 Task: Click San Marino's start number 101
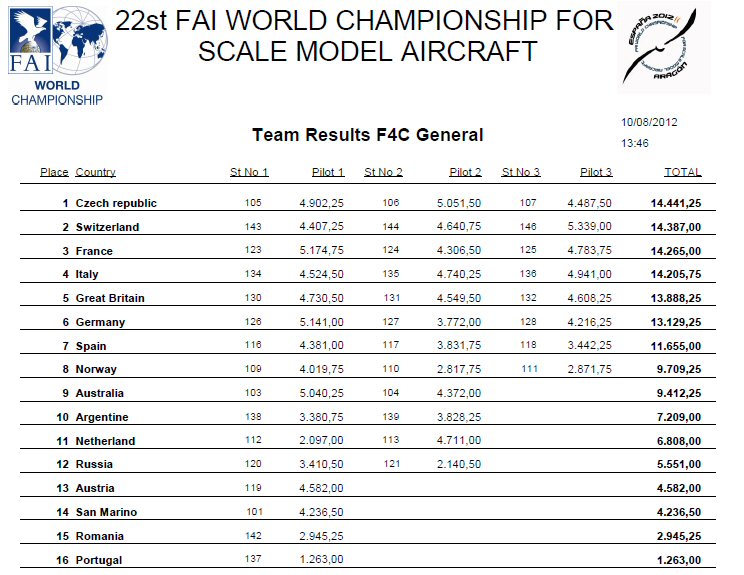[254, 512]
